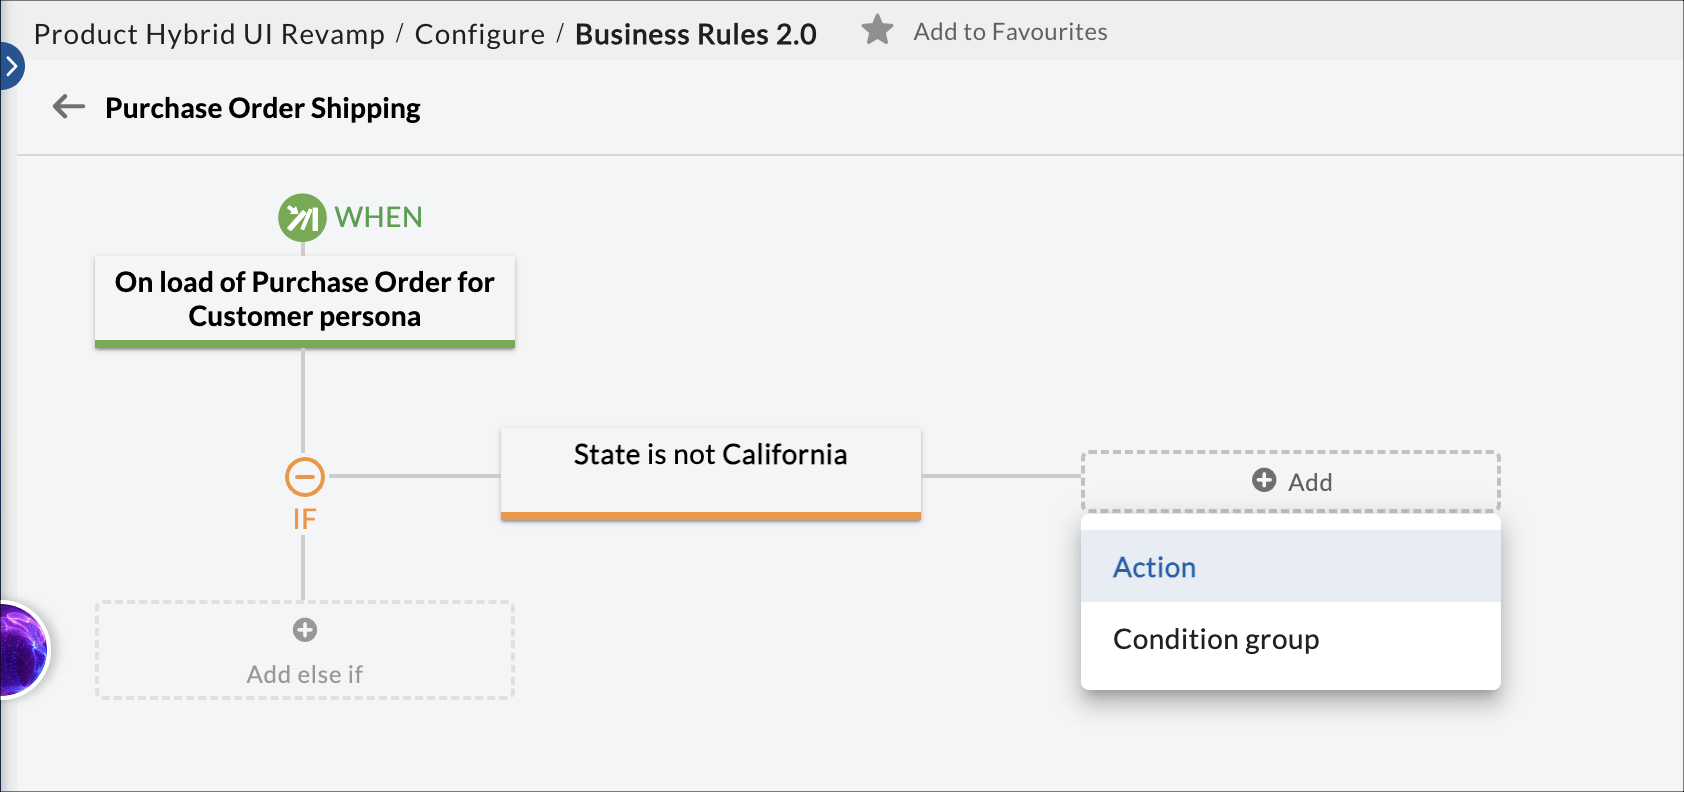Click the back arrow icon
The width and height of the screenshot is (1684, 792).
(x=69, y=107)
